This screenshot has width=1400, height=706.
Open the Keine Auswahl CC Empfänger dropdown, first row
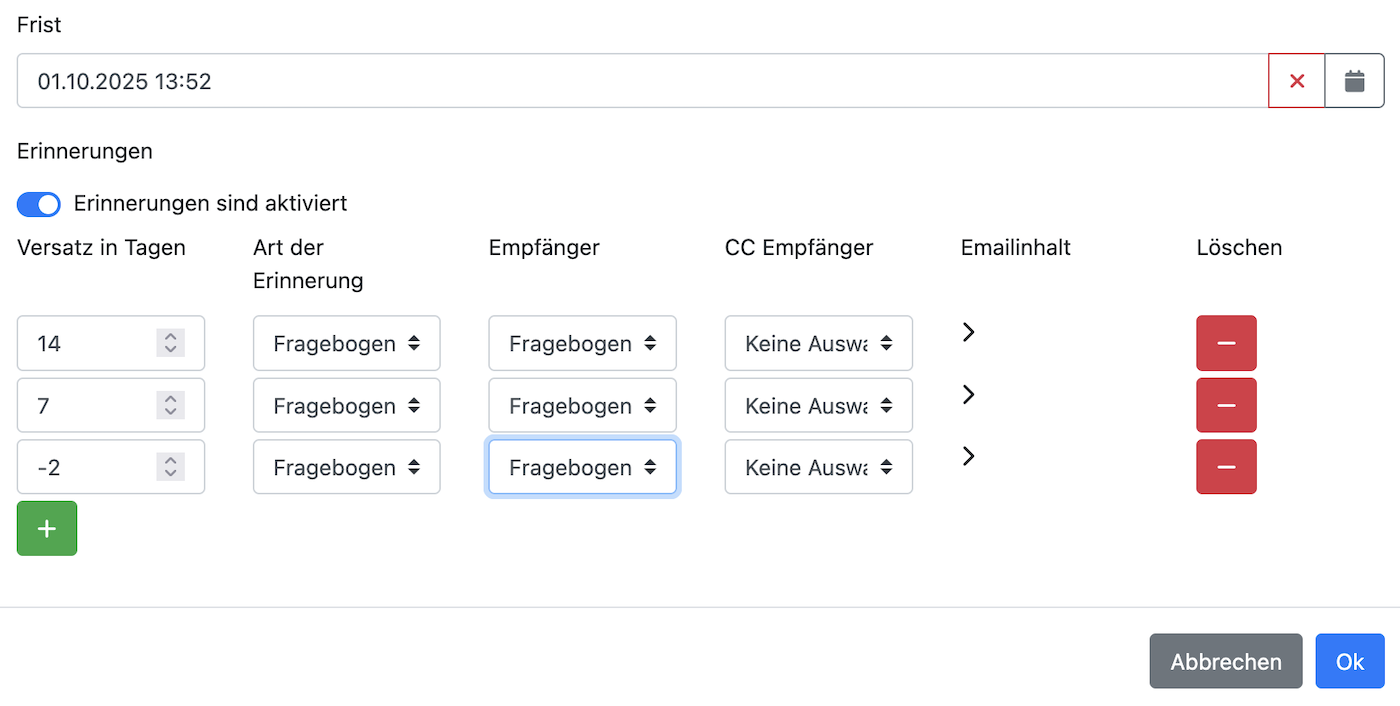[x=818, y=343]
